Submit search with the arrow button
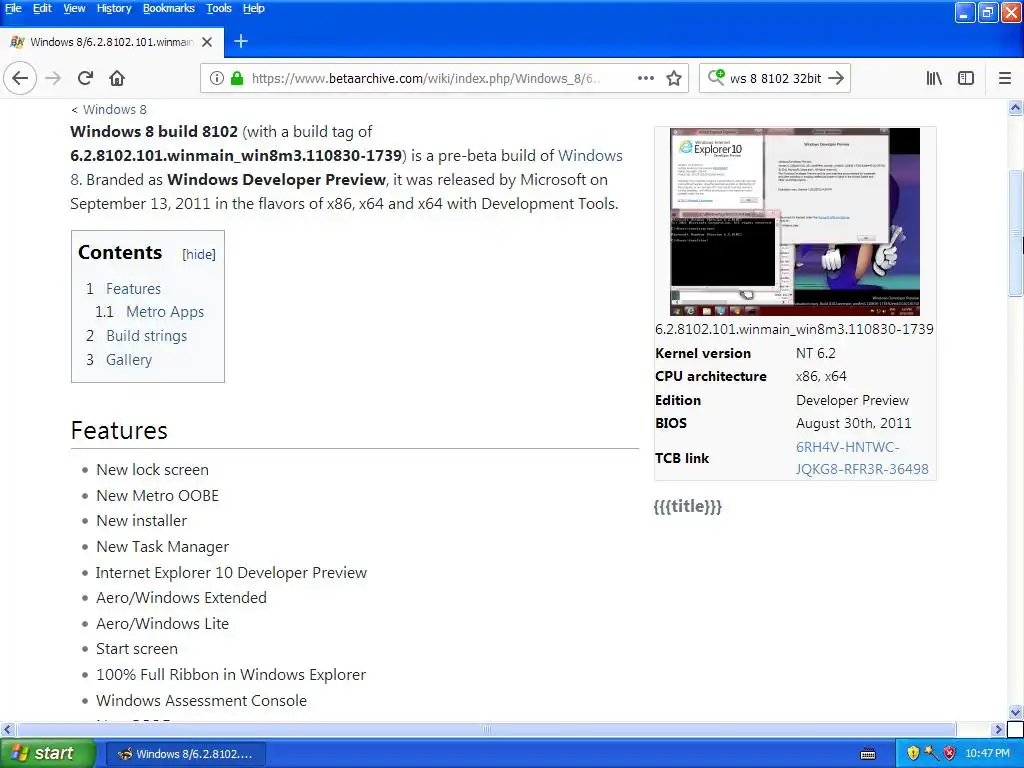1024x768 pixels. [x=836, y=78]
